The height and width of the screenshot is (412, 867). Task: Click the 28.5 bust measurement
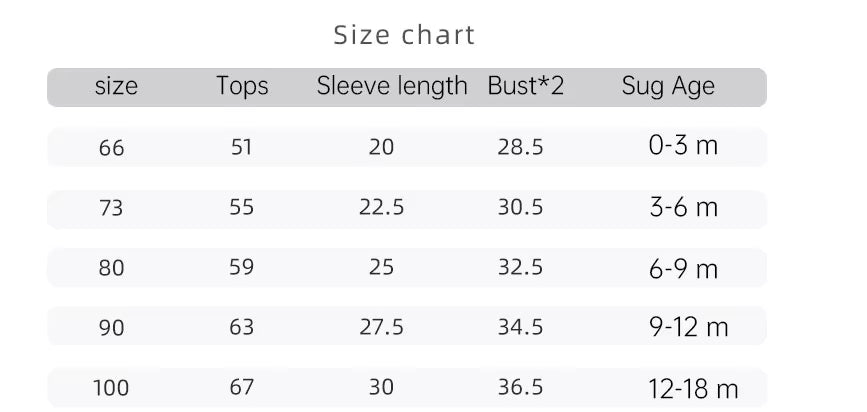click(520, 148)
